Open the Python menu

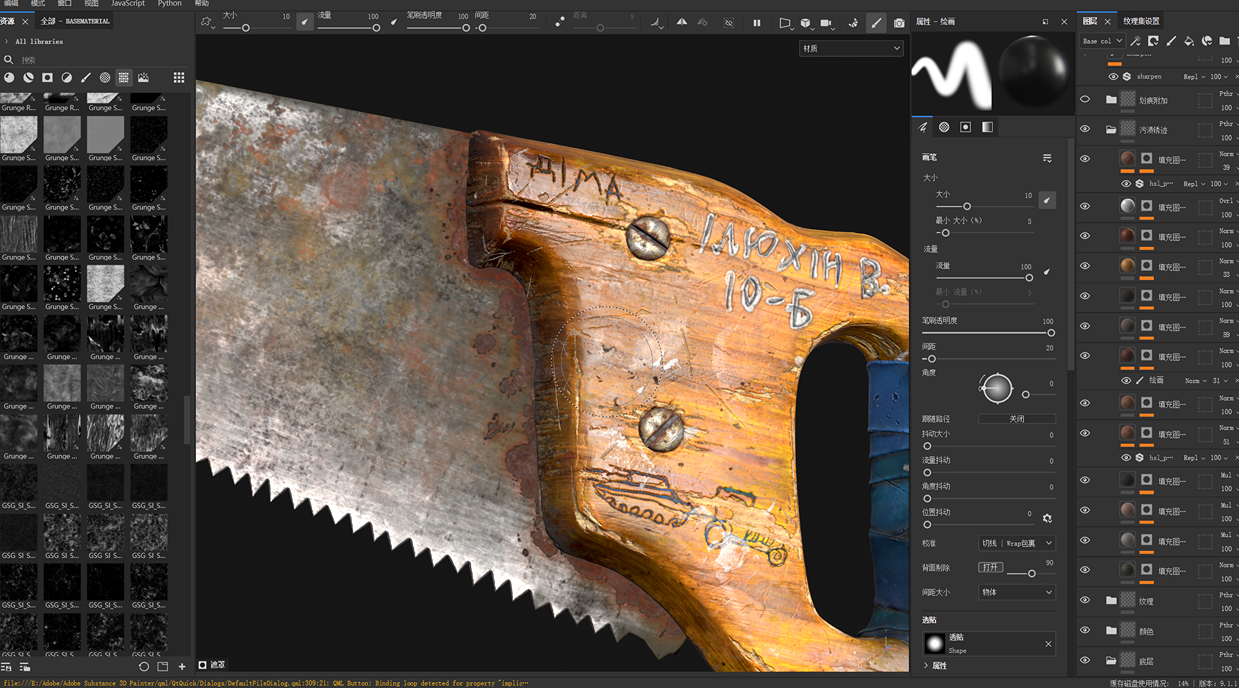pyautogui.click(x=169, y=4)
